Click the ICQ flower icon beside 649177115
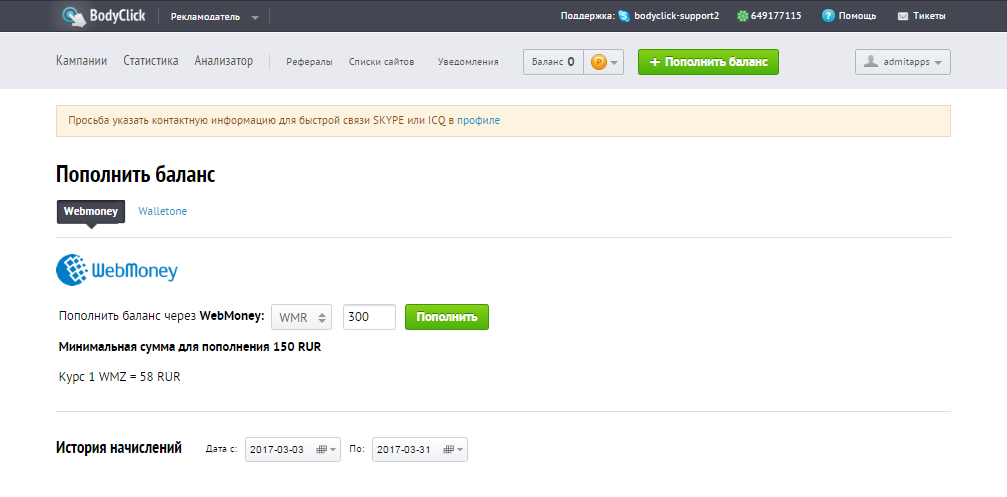Screen dimensions: 1007x497 [x=742, y=16]
